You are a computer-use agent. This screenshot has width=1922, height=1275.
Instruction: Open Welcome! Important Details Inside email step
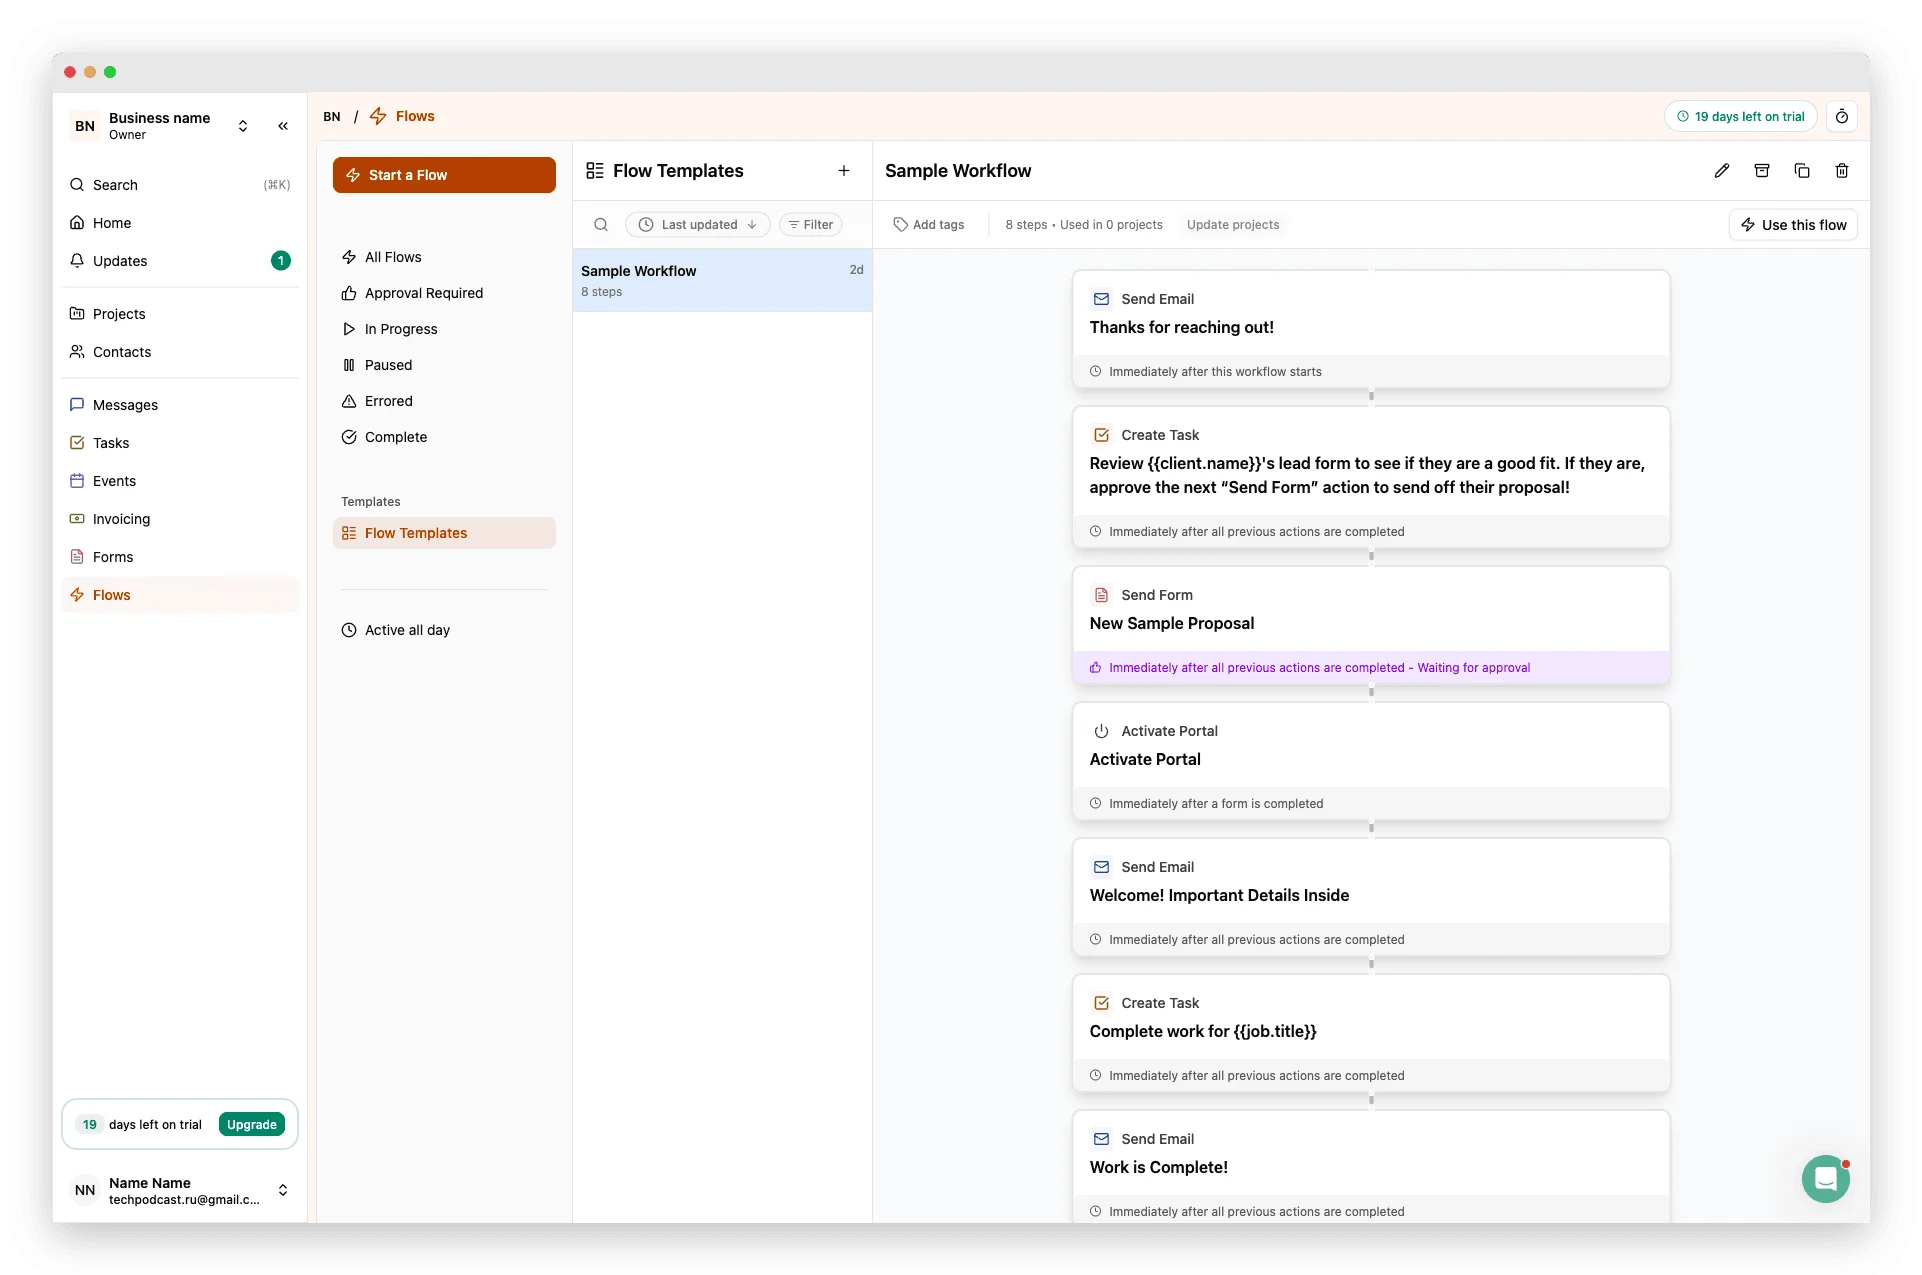pos(1371,897)
